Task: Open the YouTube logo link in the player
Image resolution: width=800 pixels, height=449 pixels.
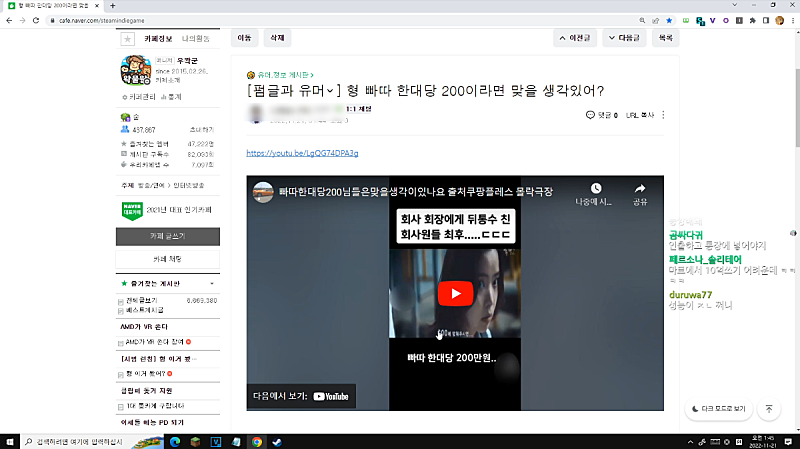Action: point(331,396)
